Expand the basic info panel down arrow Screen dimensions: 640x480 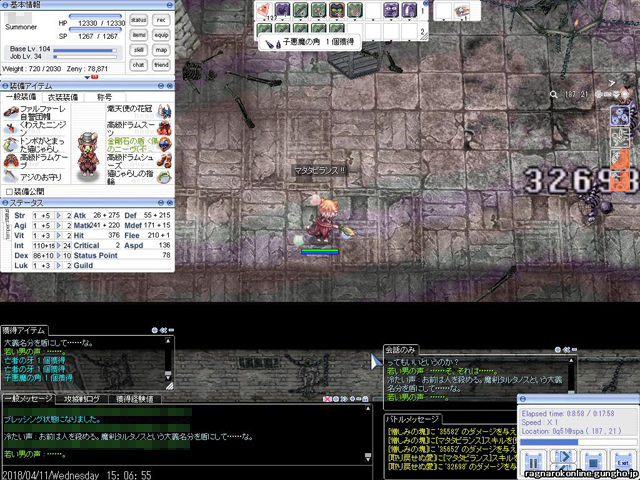click(87, 77)
